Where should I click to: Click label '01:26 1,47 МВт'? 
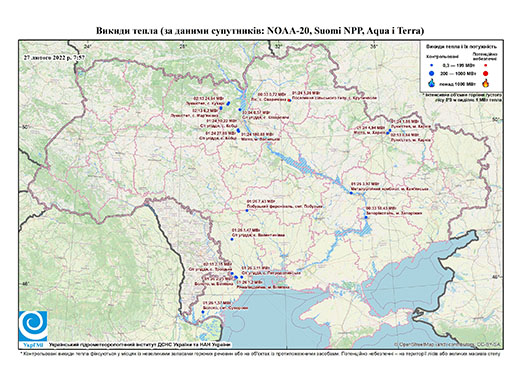point(246,230)
